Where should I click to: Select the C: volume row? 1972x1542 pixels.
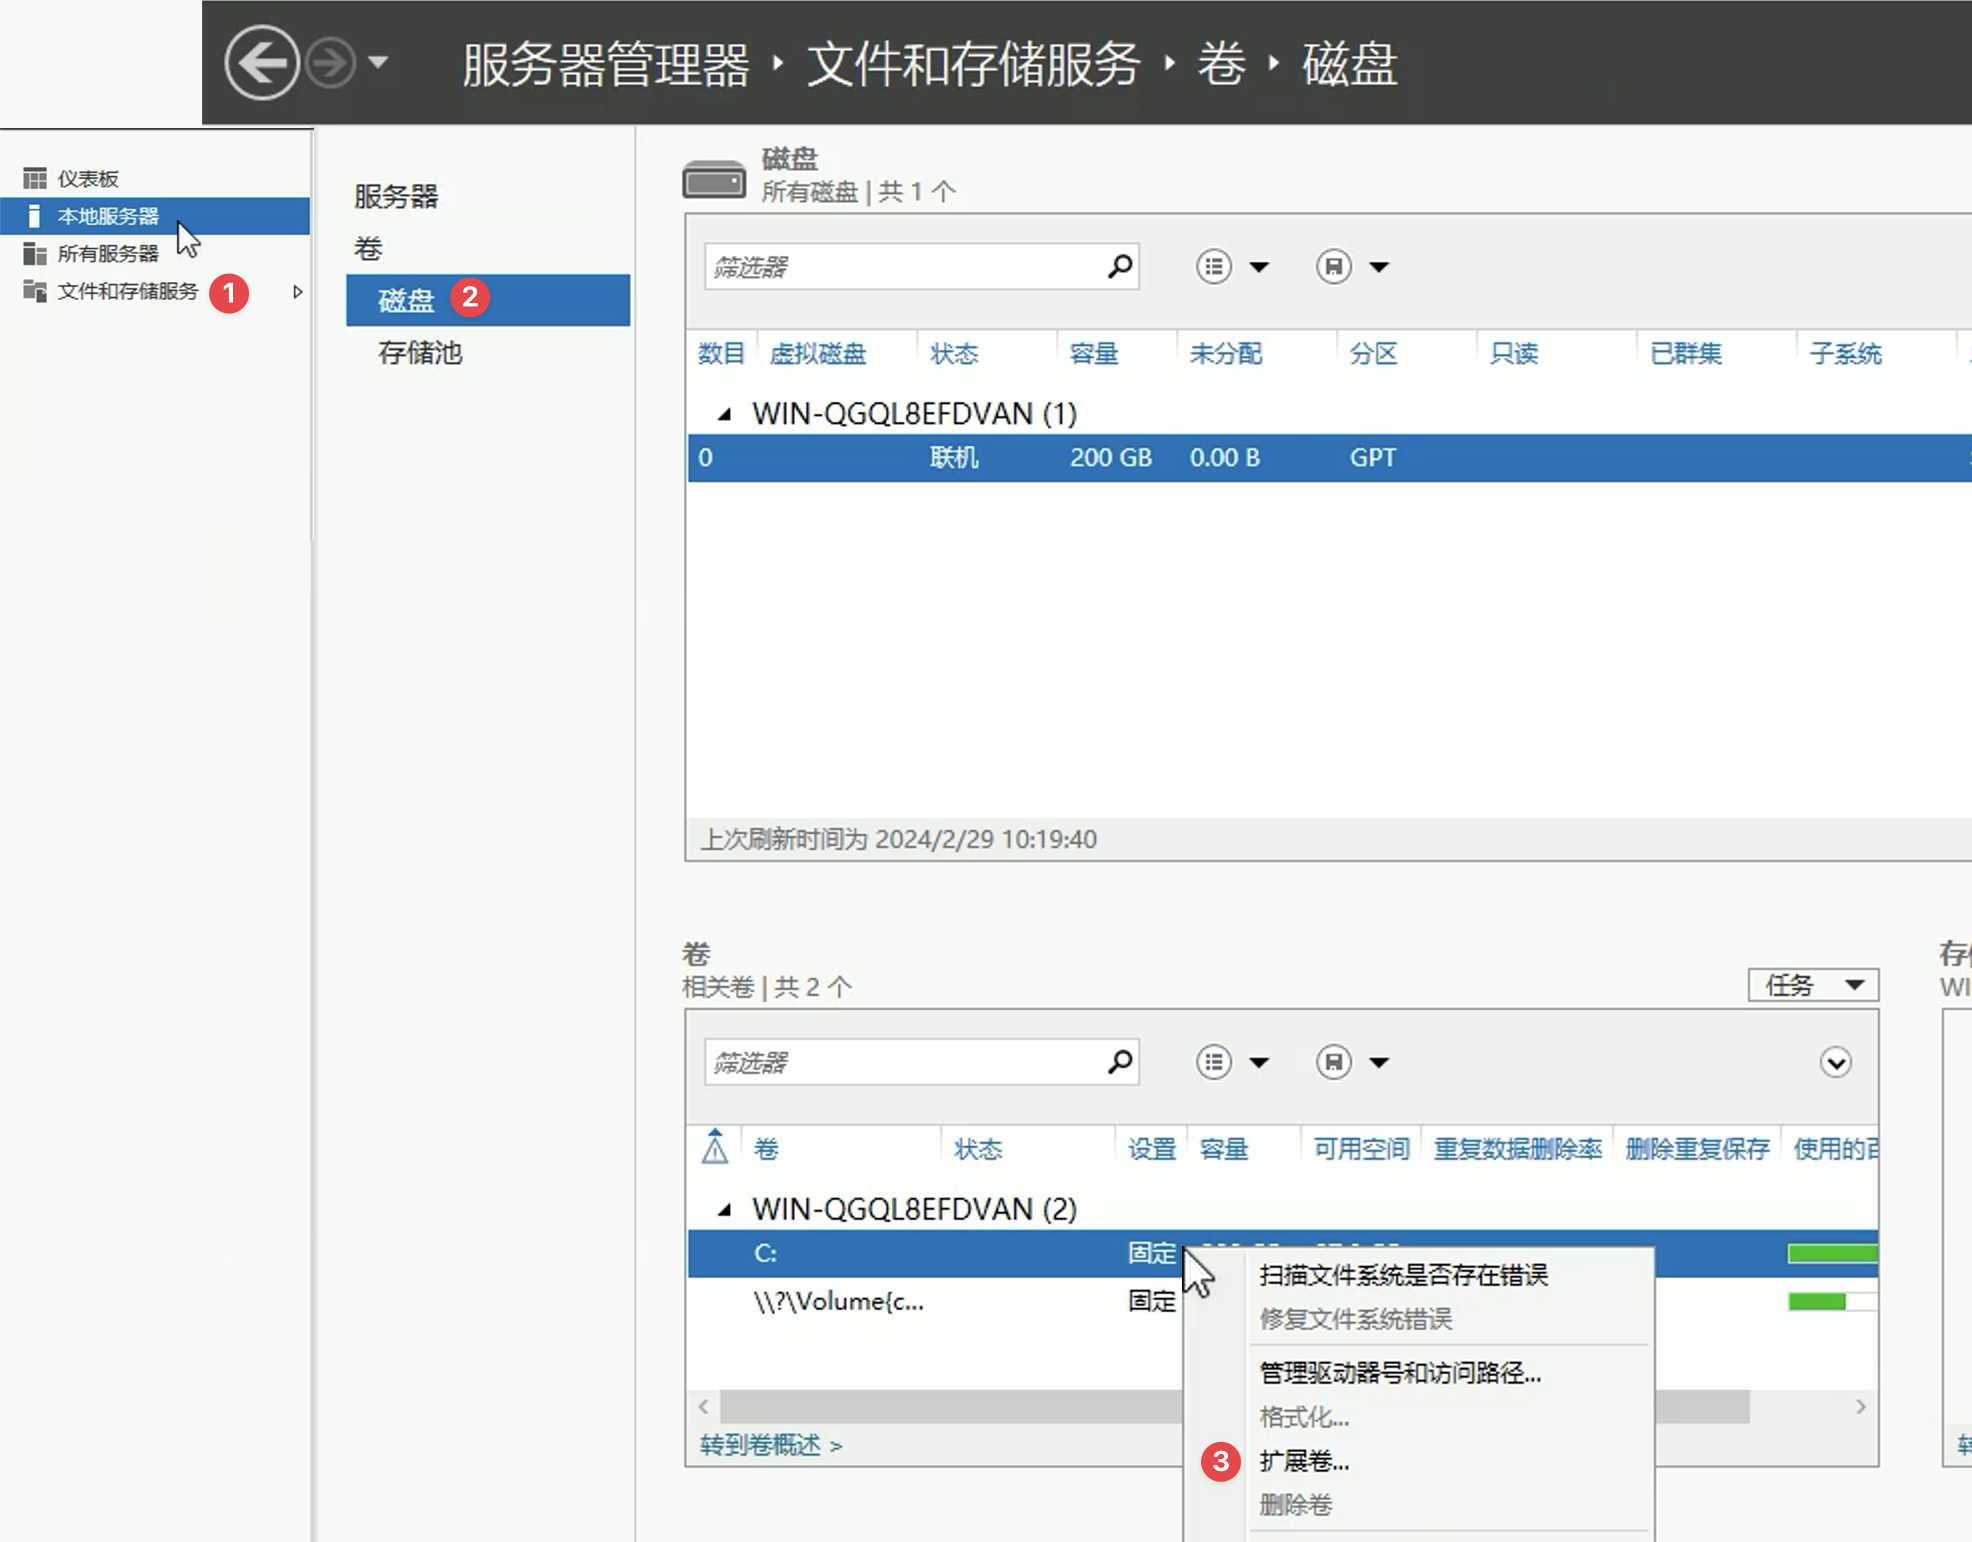pyautogui.click(x=1283, y=1253)
